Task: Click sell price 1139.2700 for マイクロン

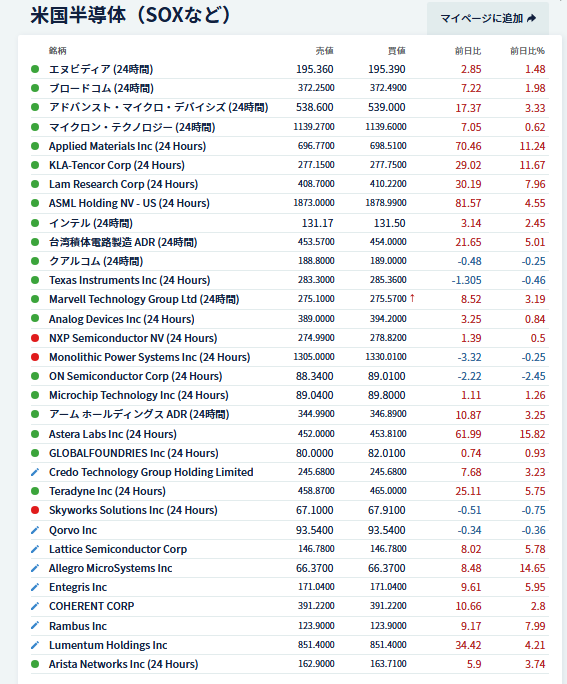Action: [x=314, y=127]
